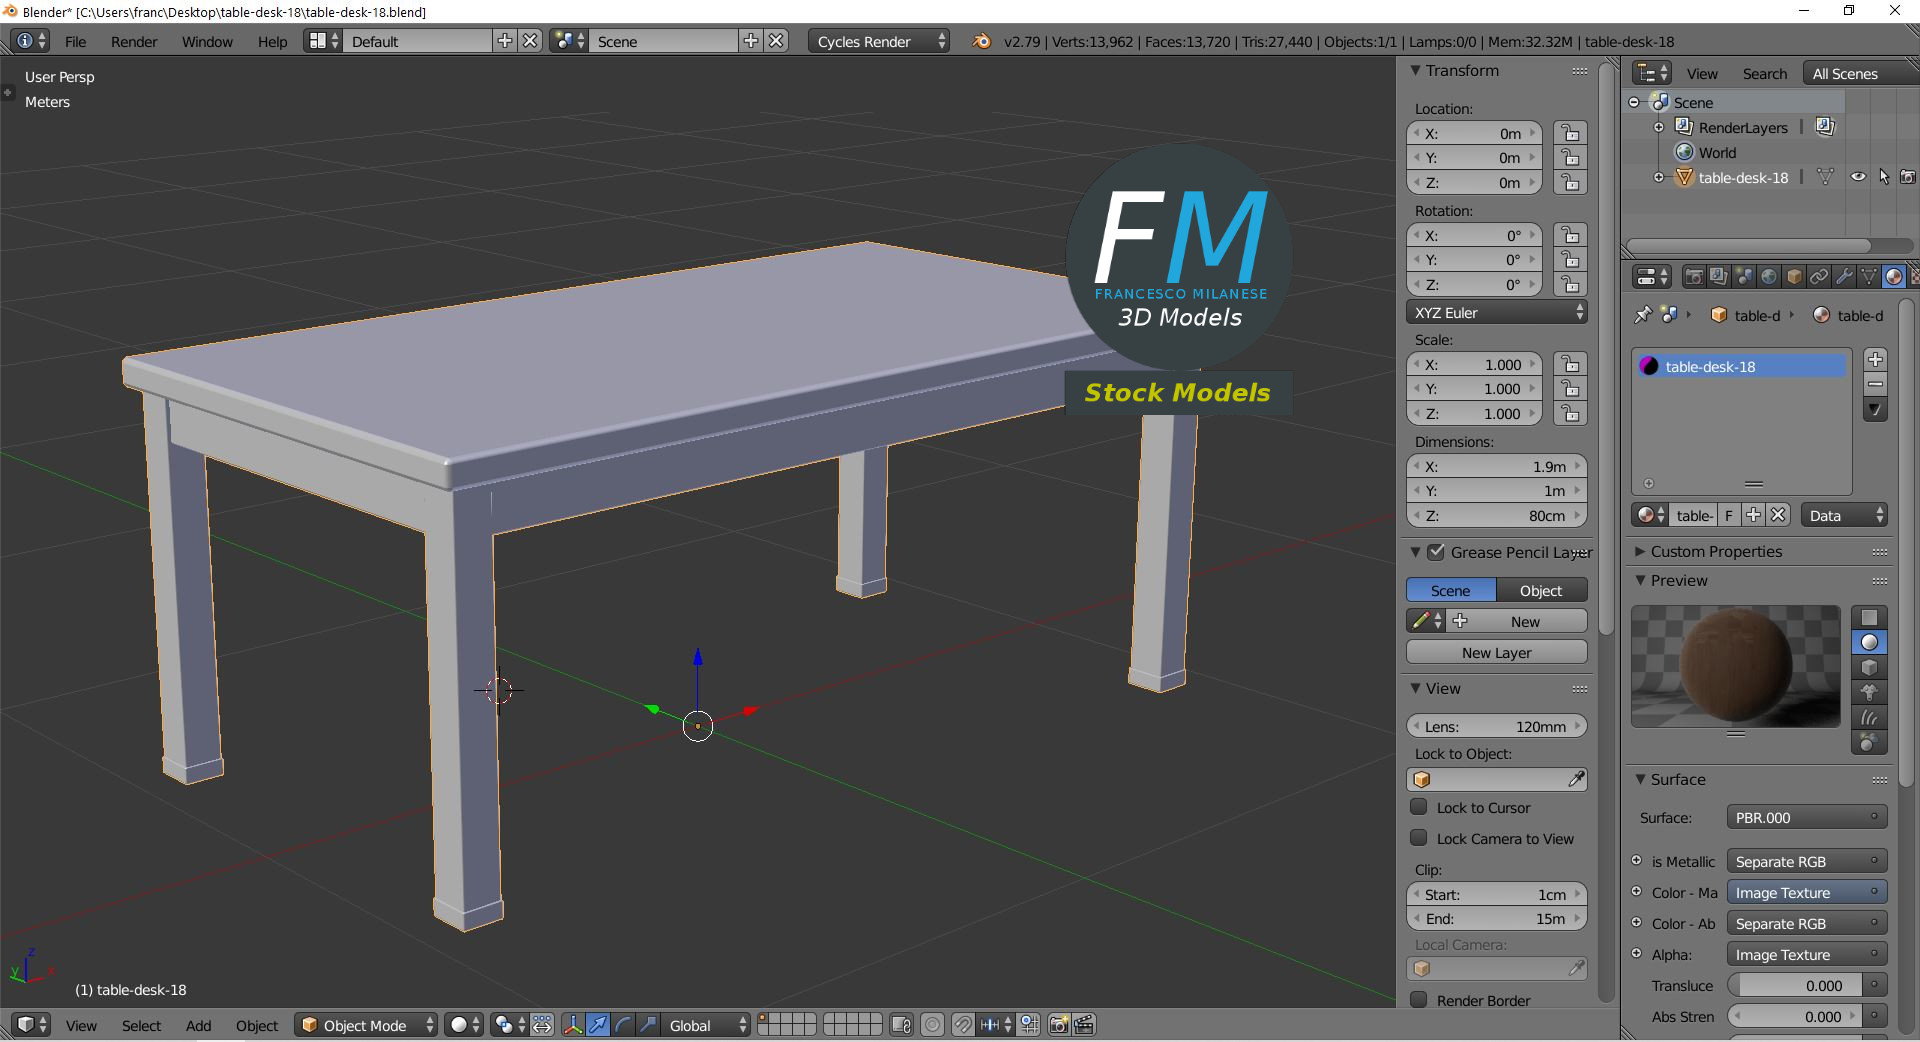Viewport: 1920px width, 1042px height.
Task: Open the World properties tab (globe icon)
Action: [1770, 277]
